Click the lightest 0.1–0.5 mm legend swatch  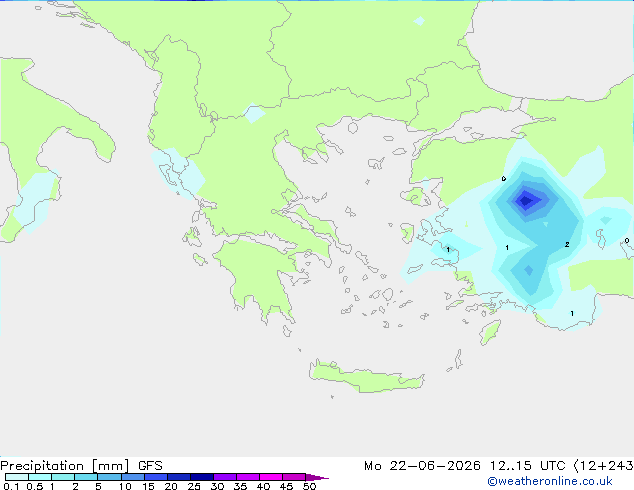pyautogui.click(x=17, y=477)
